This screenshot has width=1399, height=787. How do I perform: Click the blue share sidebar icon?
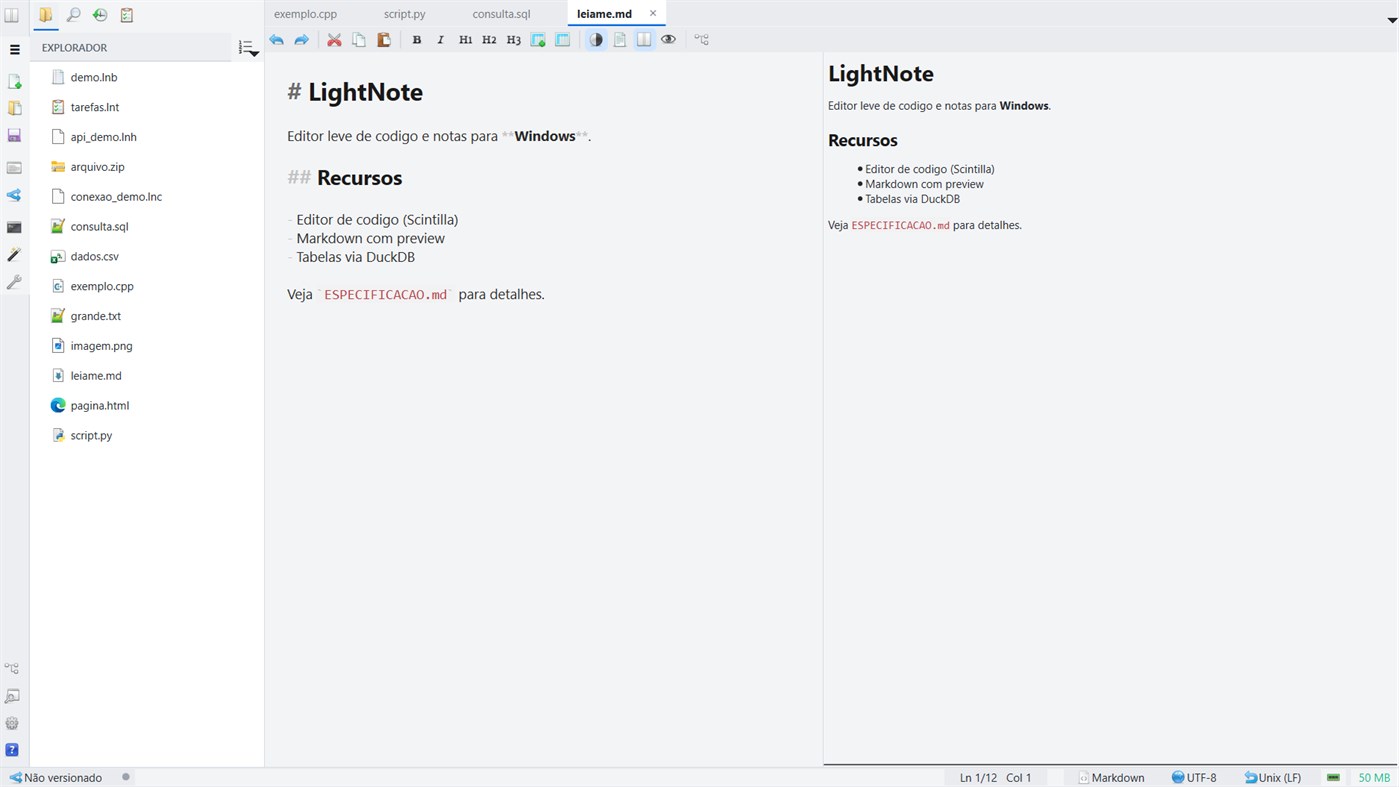click(14, 196)
